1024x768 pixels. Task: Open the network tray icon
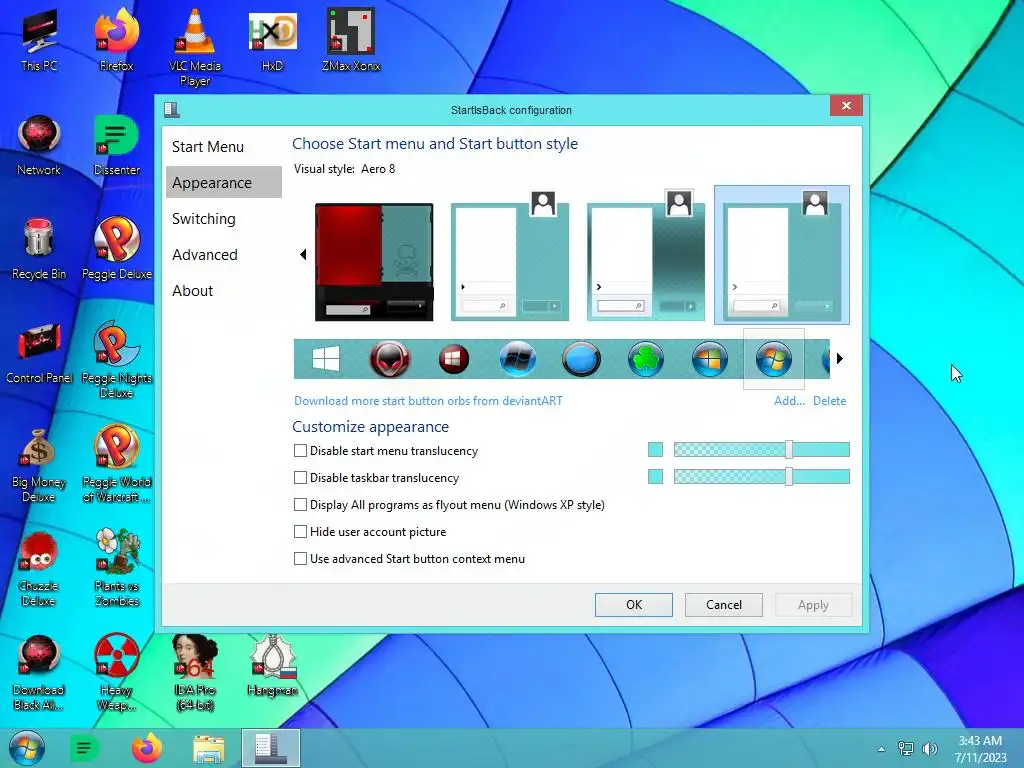(906, 749)
